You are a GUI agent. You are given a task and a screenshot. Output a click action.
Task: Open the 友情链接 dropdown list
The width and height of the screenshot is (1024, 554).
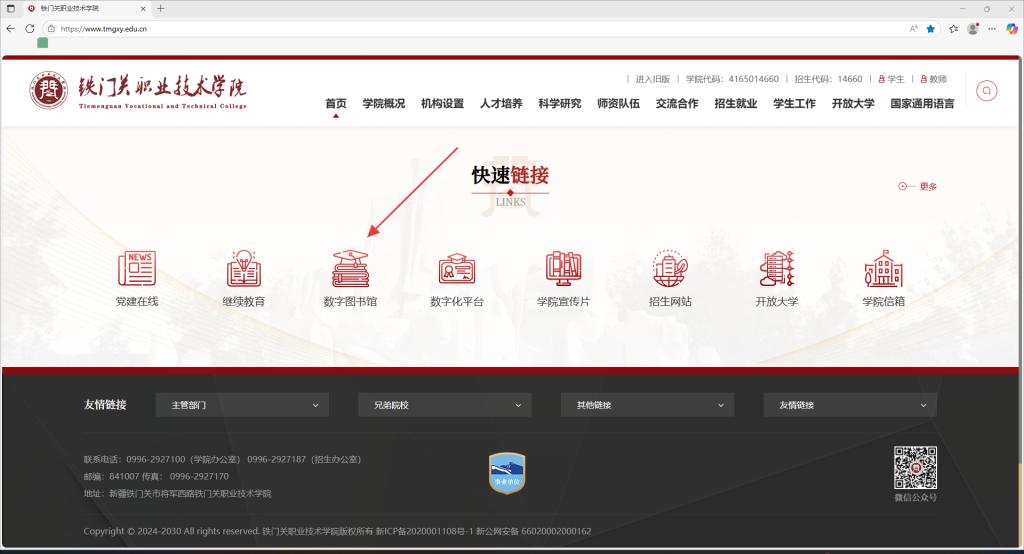[850, 405]
